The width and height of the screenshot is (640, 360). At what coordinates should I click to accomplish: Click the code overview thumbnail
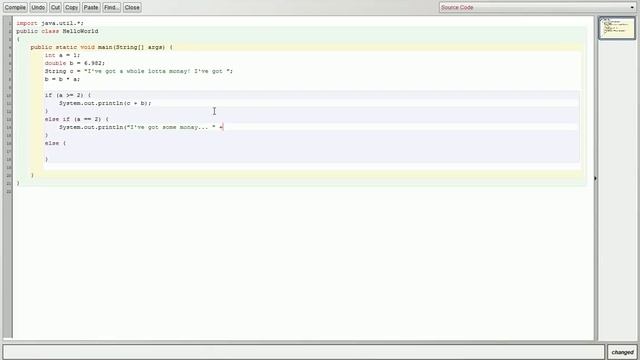[617, 28]
